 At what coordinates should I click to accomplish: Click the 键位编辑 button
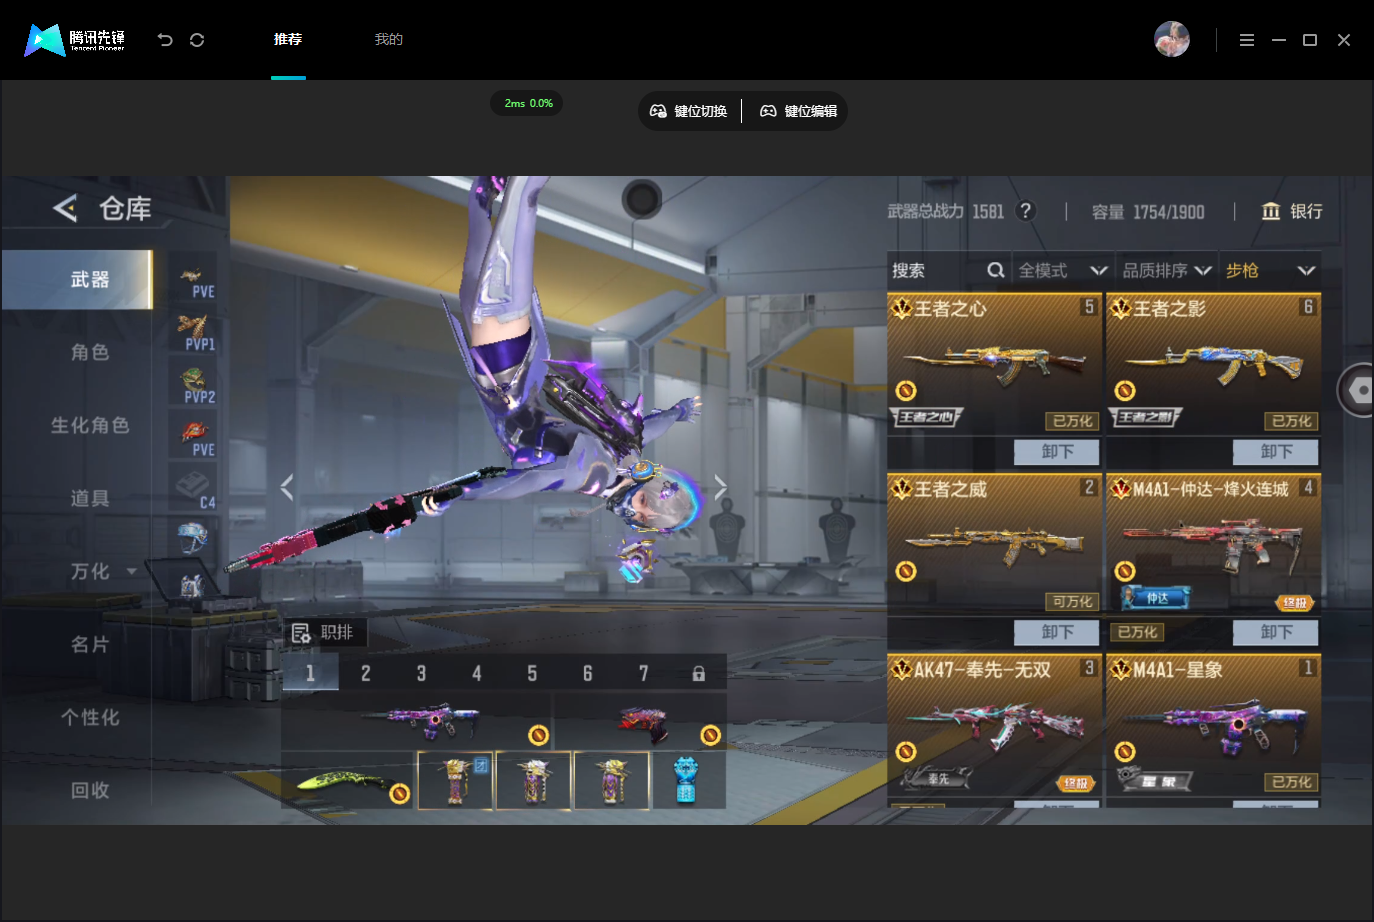[x=799, y=111]
